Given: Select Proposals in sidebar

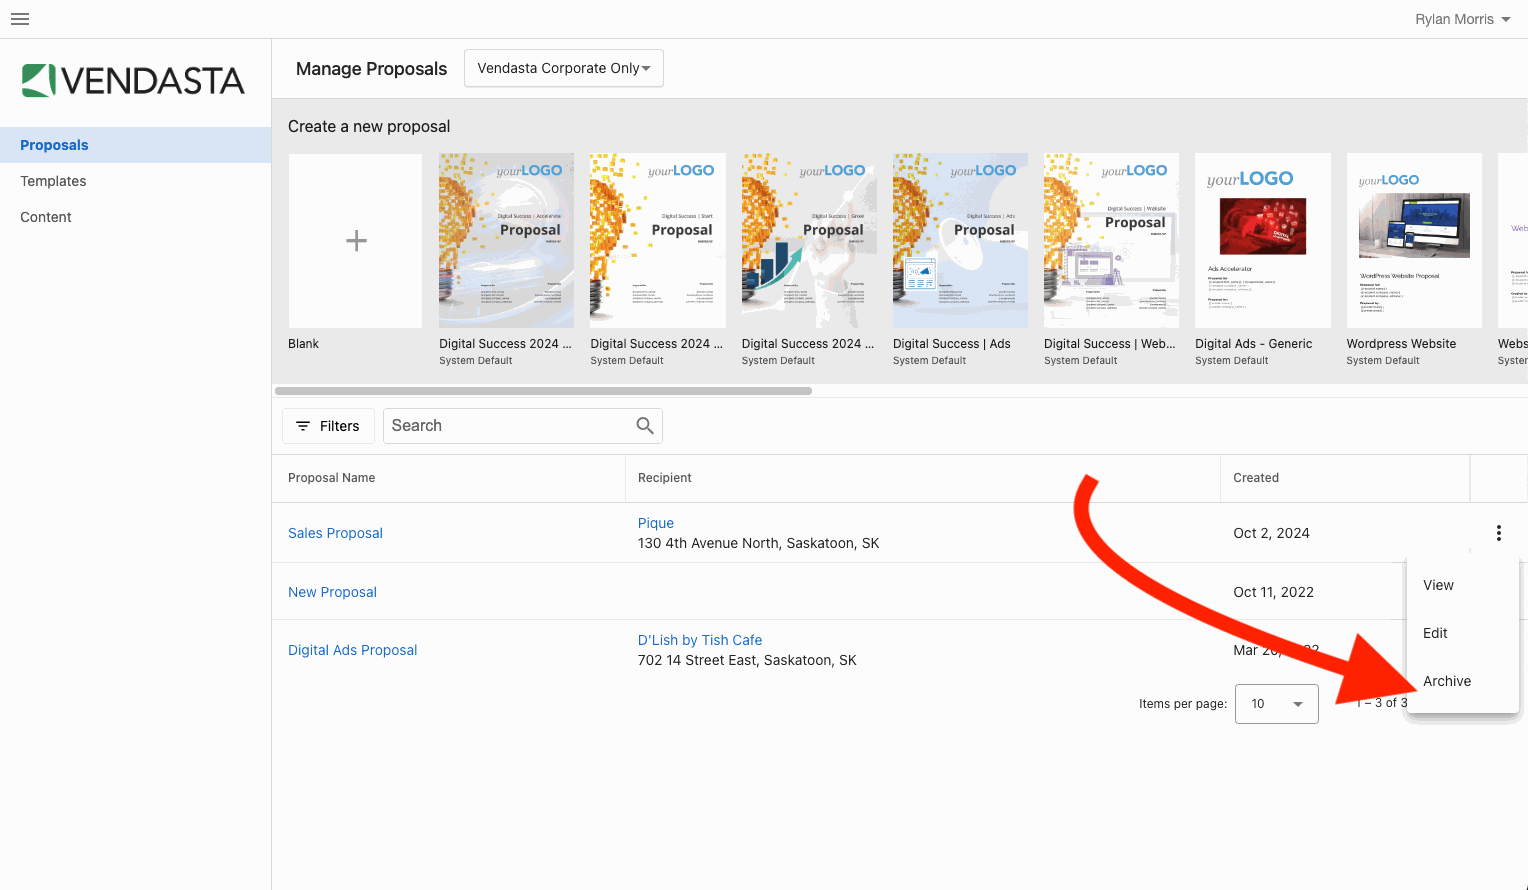Looking at the screenshot, I should coord(136,145).
